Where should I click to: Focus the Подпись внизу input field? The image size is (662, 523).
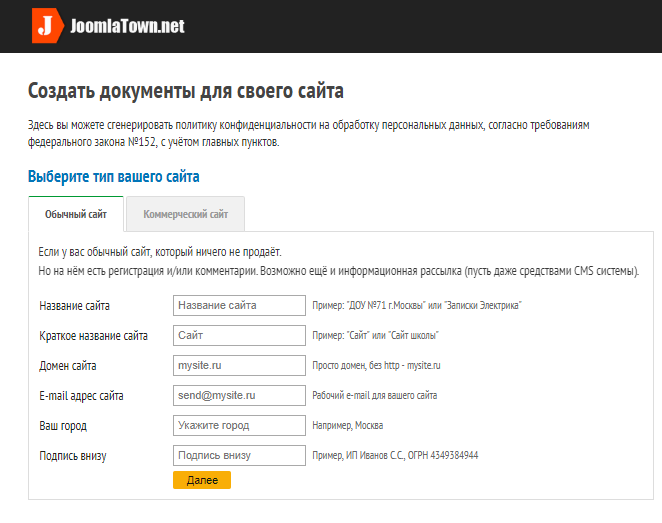(x=239, y=455)
